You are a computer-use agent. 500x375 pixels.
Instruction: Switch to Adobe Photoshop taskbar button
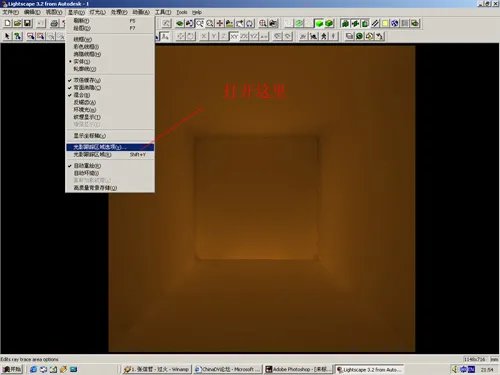pos(298,369)
